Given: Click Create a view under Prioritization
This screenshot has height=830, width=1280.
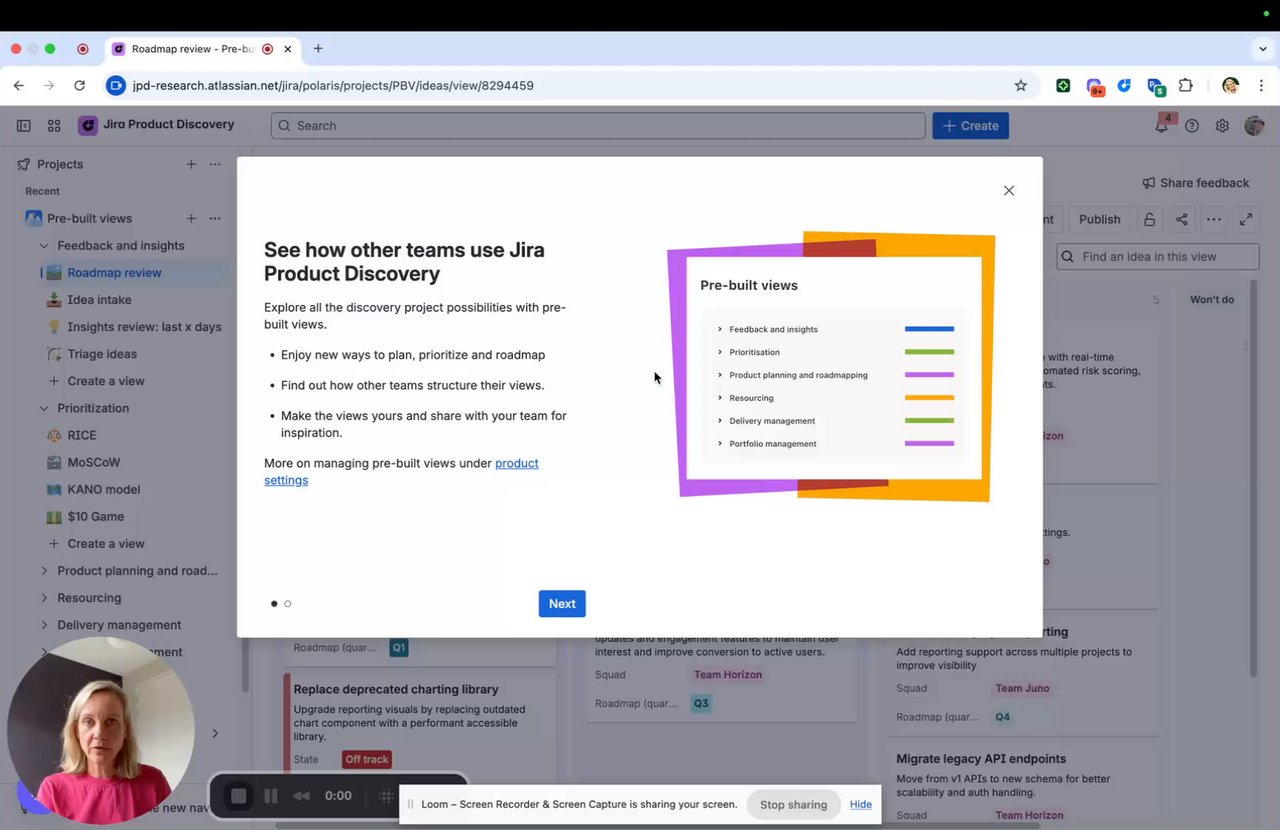Looking at the screenshot, I should click(106, 544).
